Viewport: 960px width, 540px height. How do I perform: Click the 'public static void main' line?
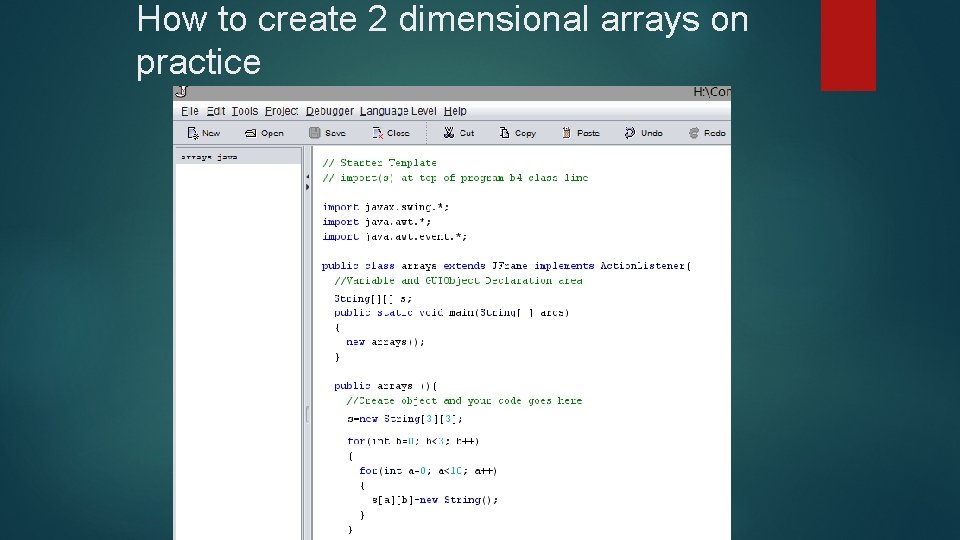click(451, 313)
